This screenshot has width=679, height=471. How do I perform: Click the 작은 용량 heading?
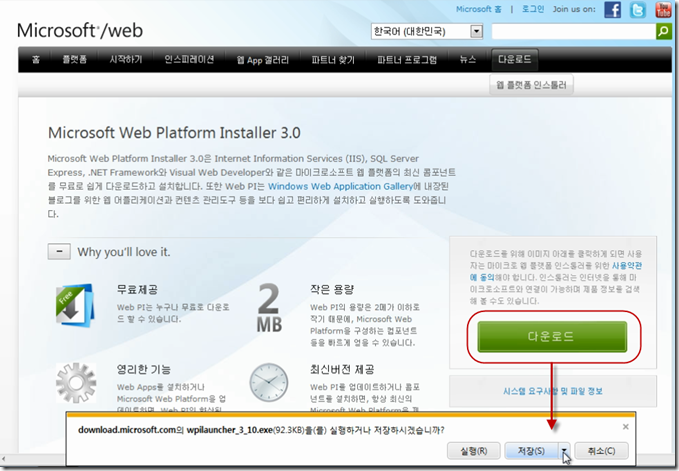click(332, 289)
